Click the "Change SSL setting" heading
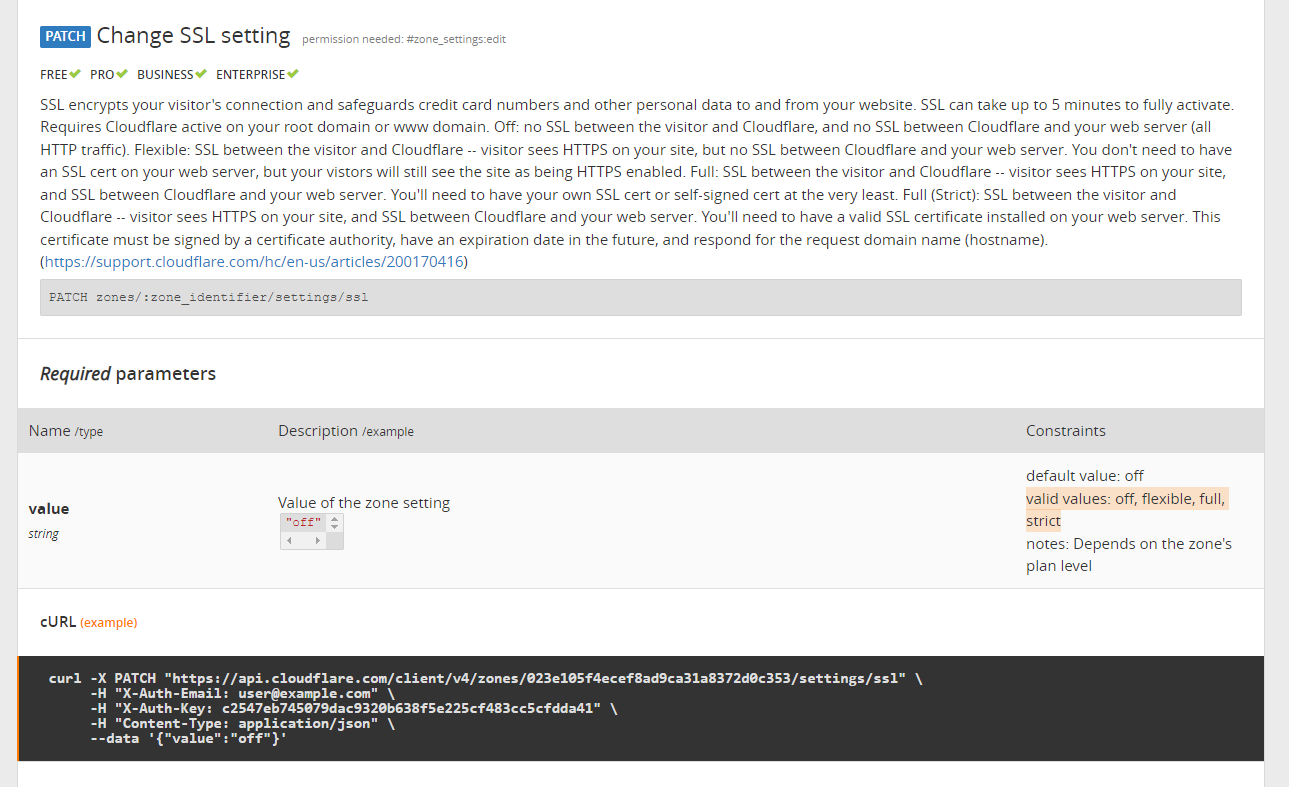Screen dimensions: 1289x787 tap(194, 36)
